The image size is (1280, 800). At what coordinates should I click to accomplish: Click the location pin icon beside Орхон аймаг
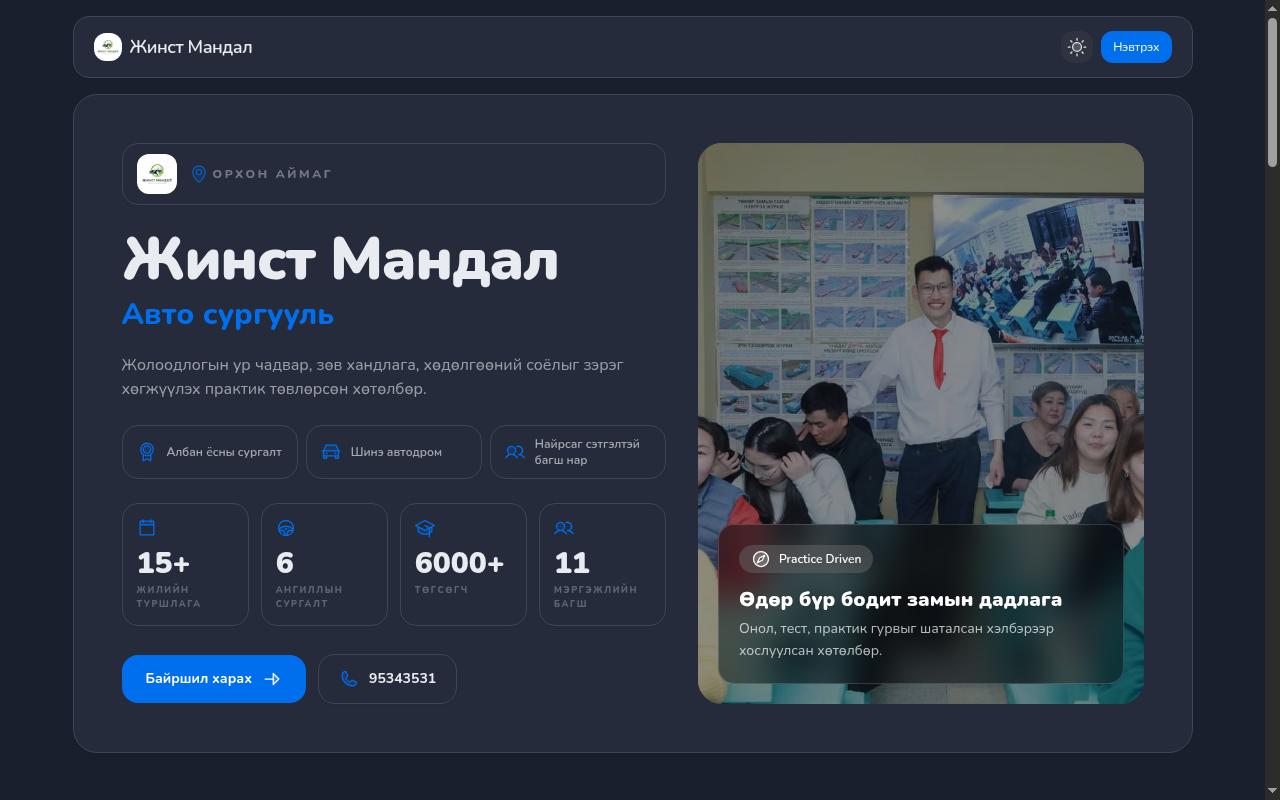(198, 174)
